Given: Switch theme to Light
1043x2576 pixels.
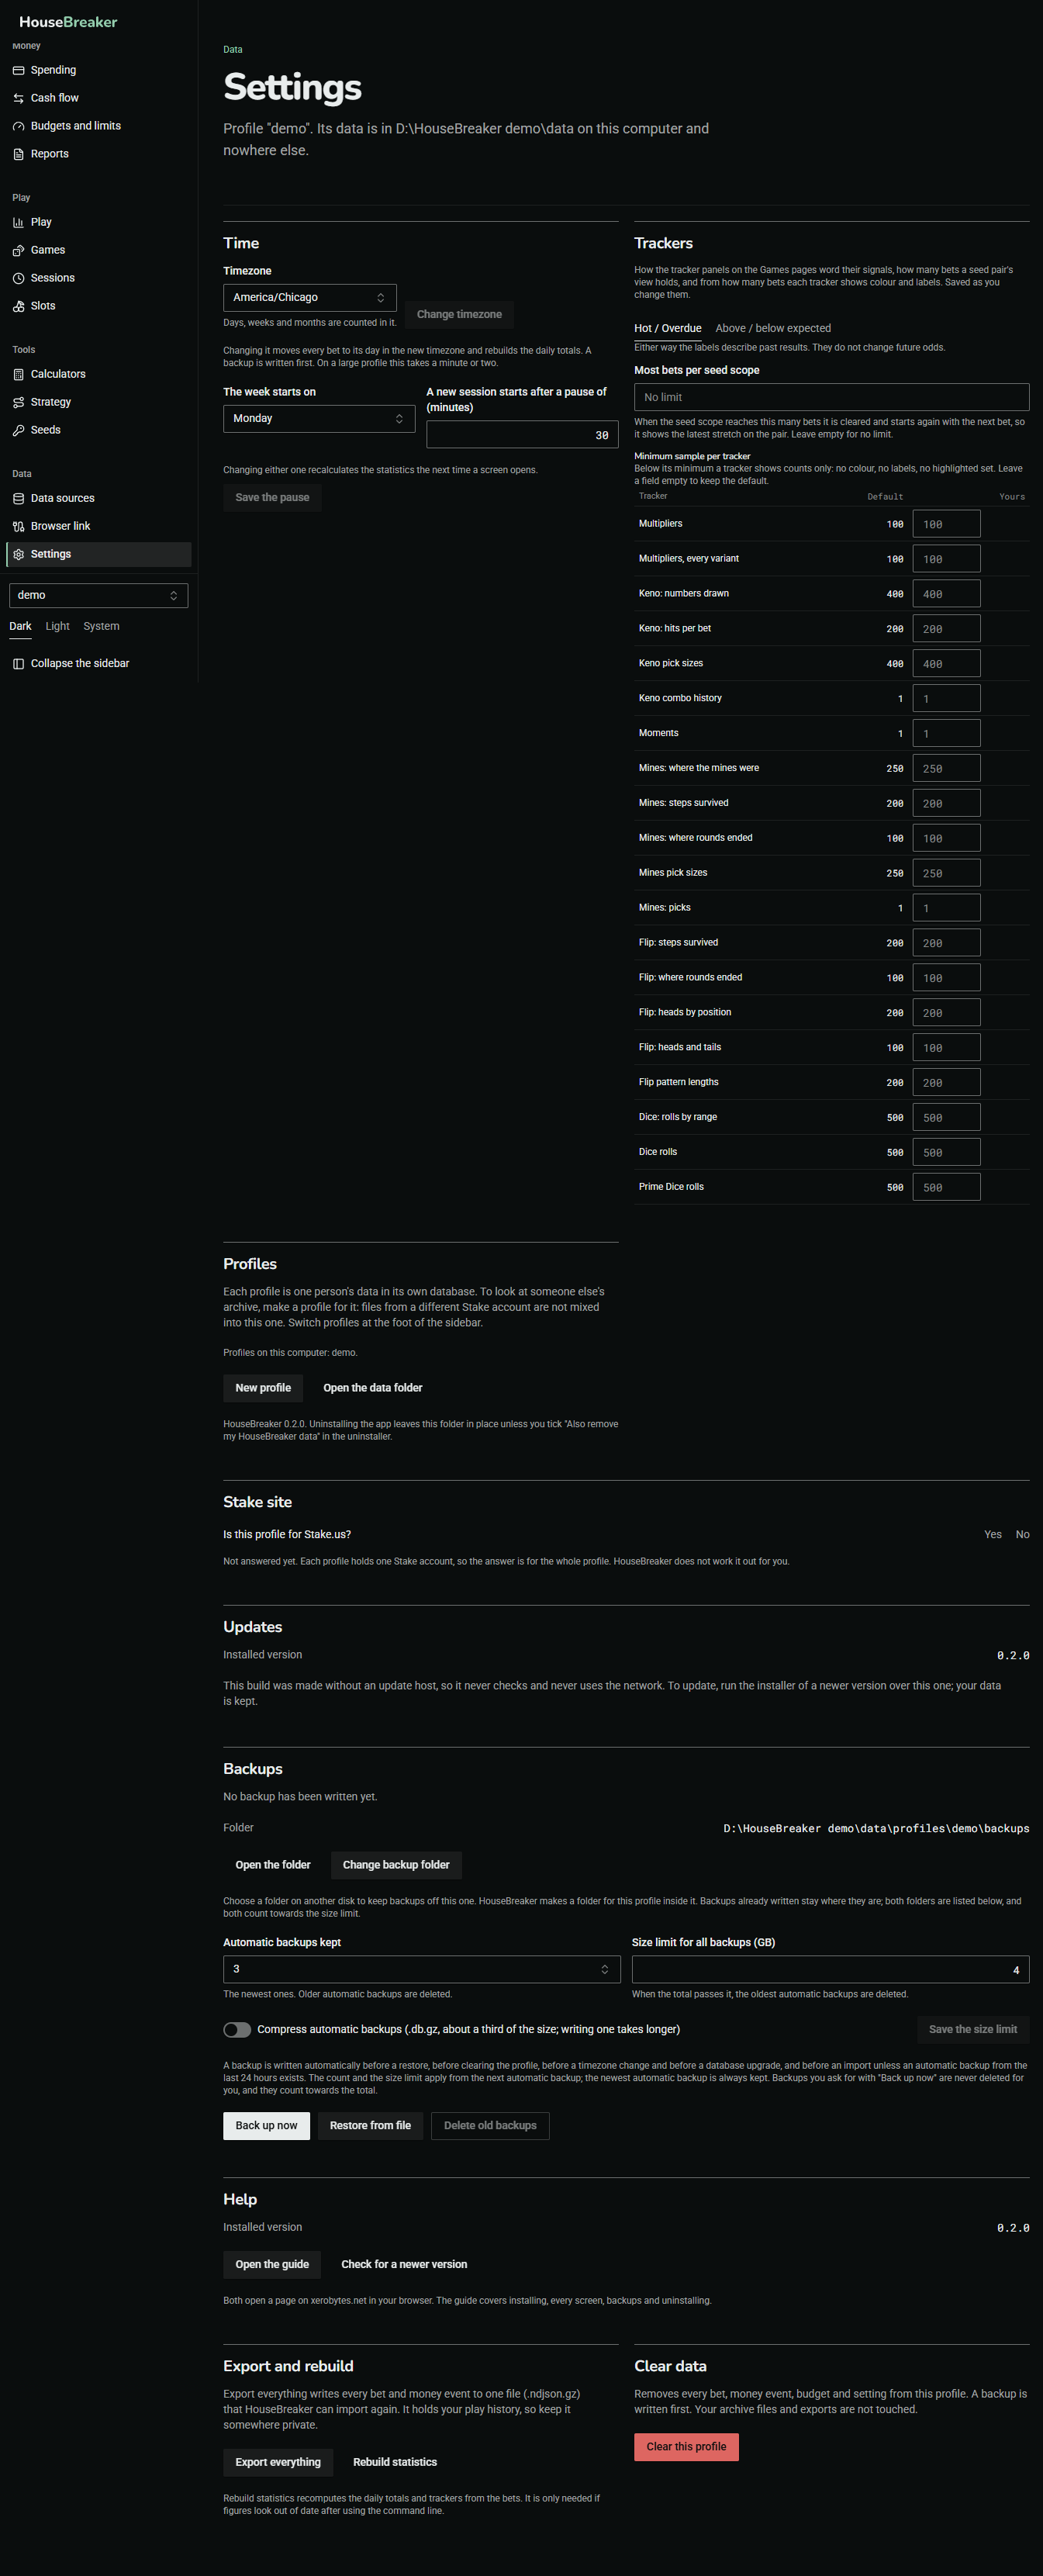Looking at the screenshot, I should pos(58,626).
